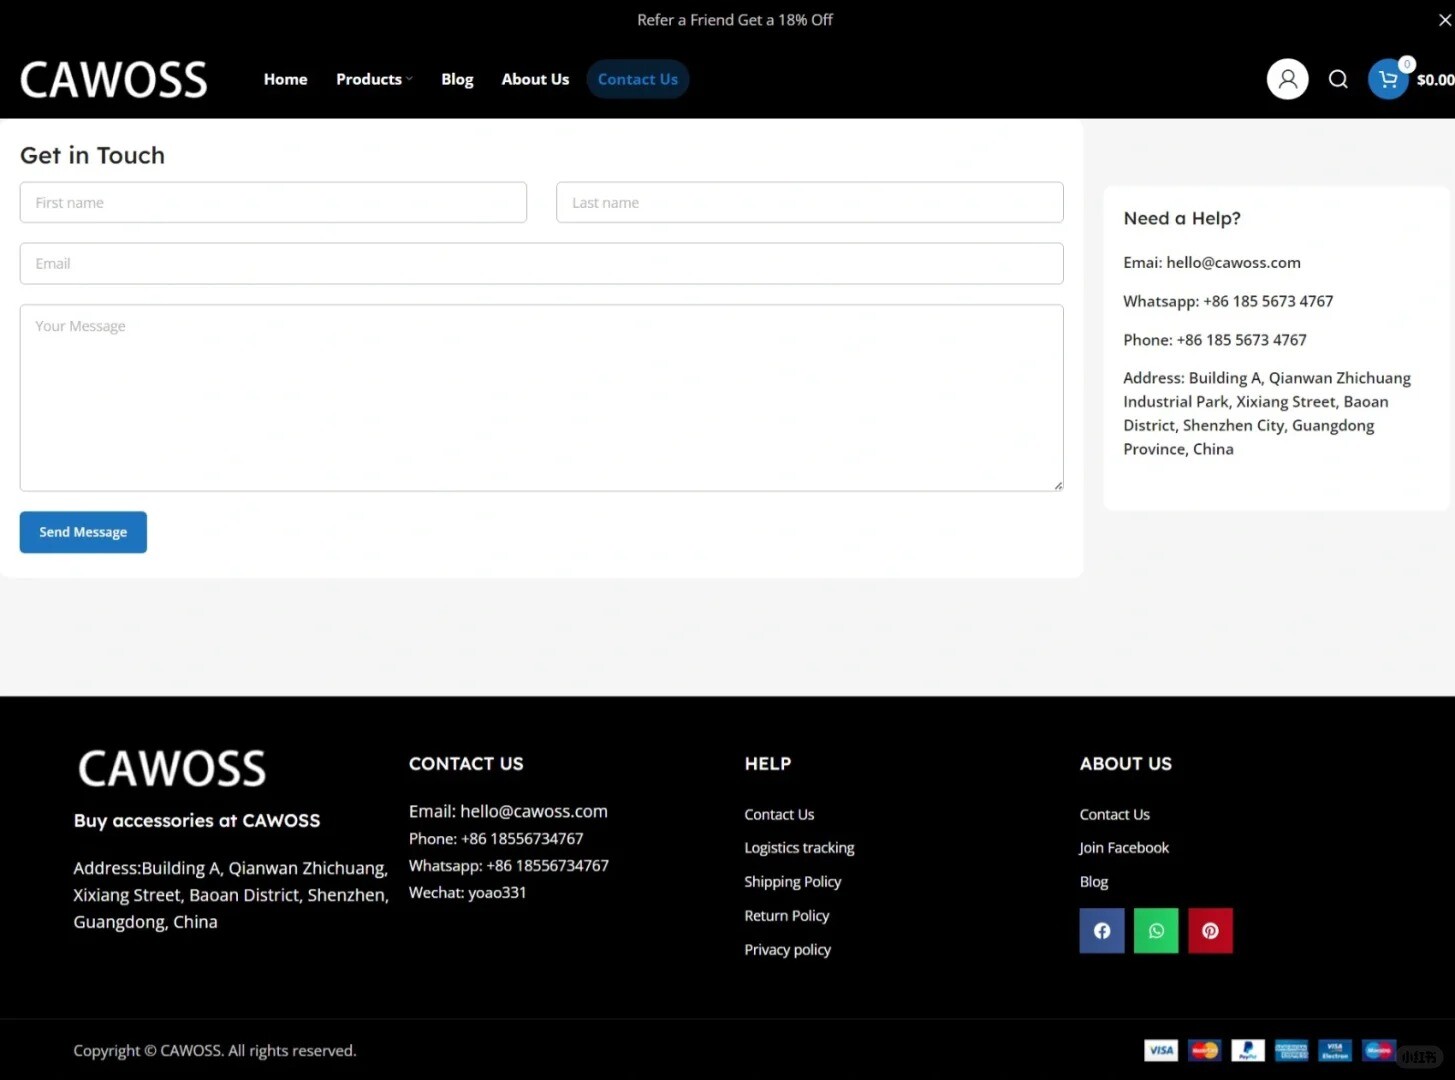Open the Pinterest social icon
The image size is (1455, 1080).
pos(1210,931)
